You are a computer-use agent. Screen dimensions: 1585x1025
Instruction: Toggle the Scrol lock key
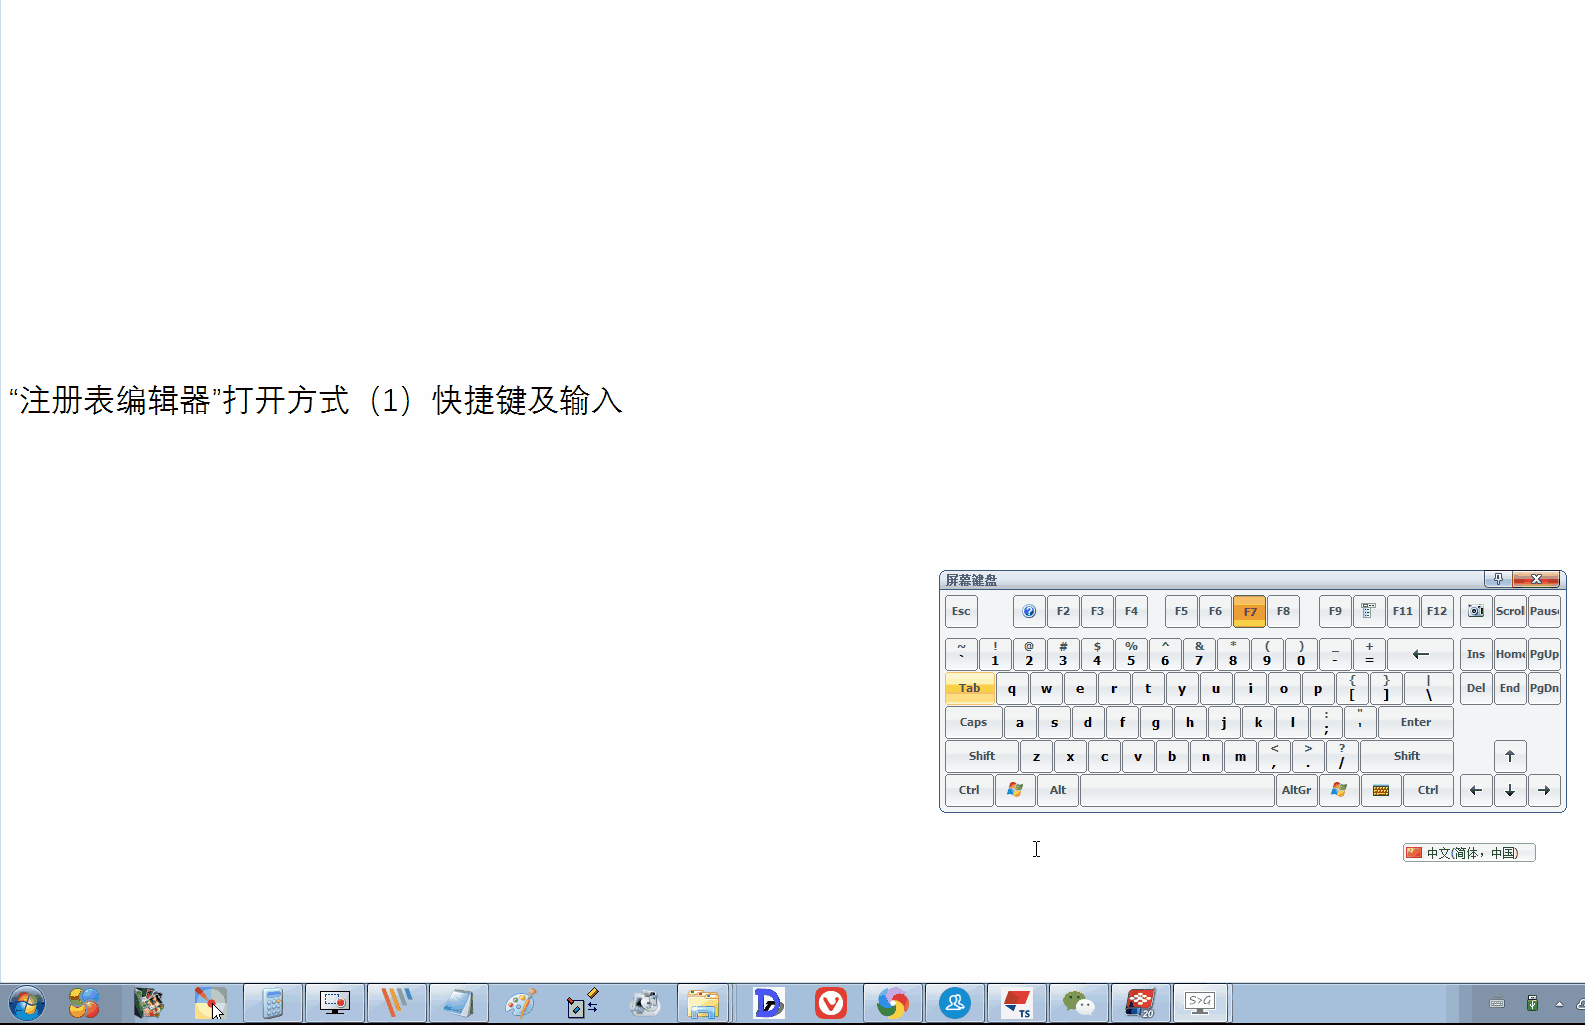(x=1510, y=611)
